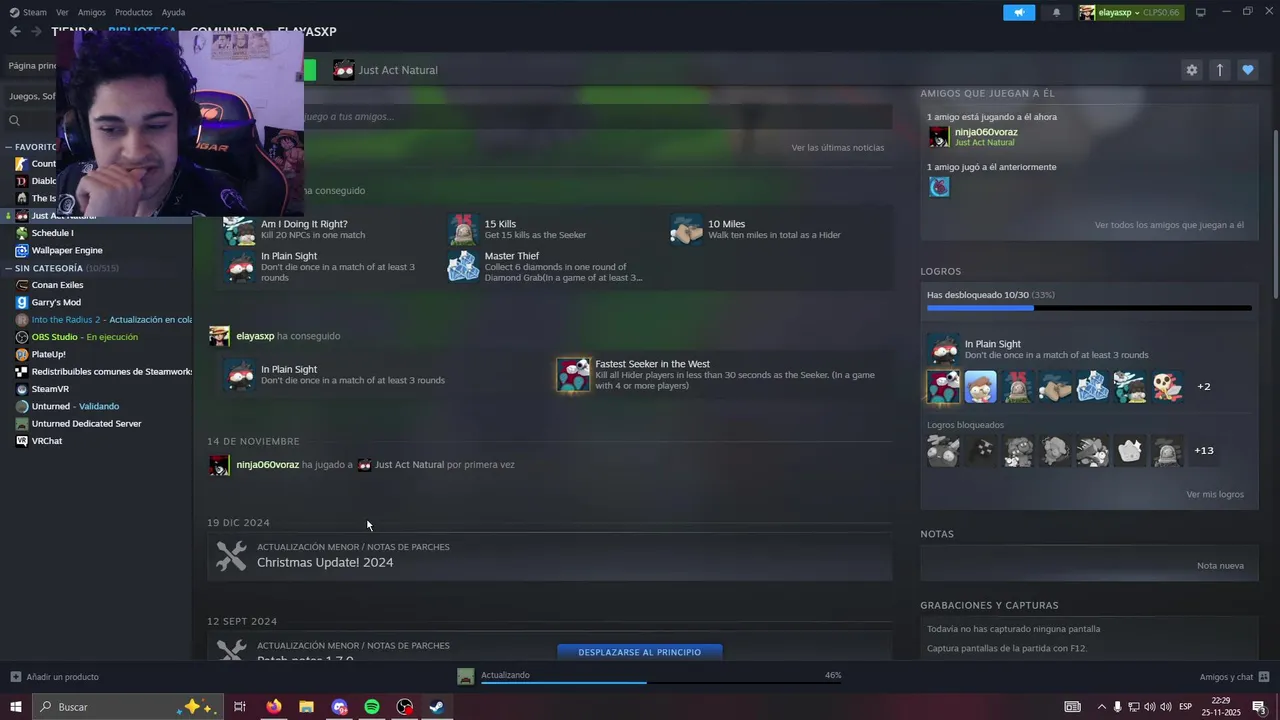
Task: Click Ver mis logros link
Action: click(1215, 495)
